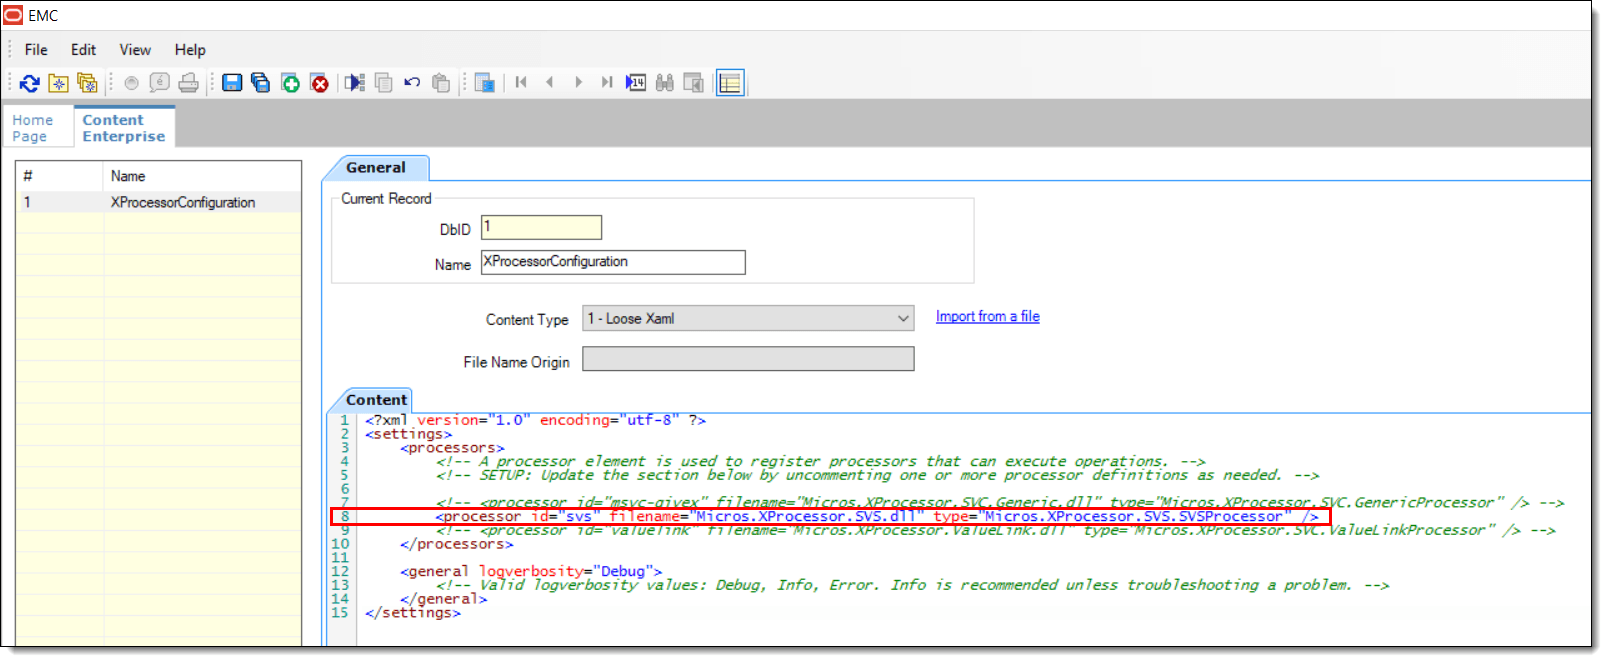Click the Import from a file link
The width and height of the screenshot is (1607, 662).
988,317
